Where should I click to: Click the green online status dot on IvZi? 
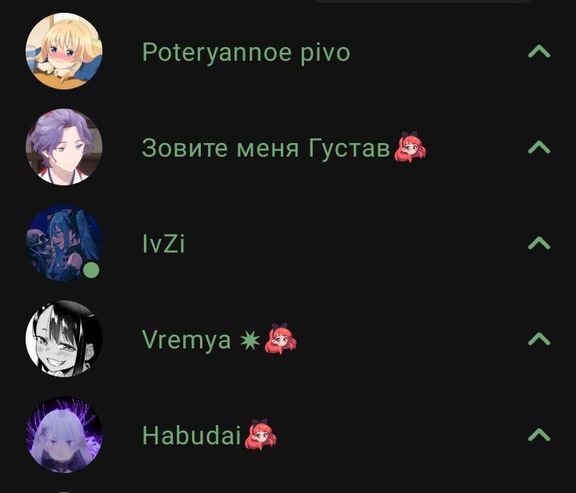91,270
